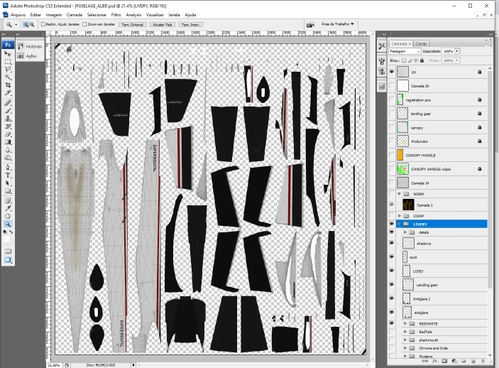The width and height of the screenshot is (499, 368).
Task: Open the Opacidade slider arrow
Action: click(457, 51)
